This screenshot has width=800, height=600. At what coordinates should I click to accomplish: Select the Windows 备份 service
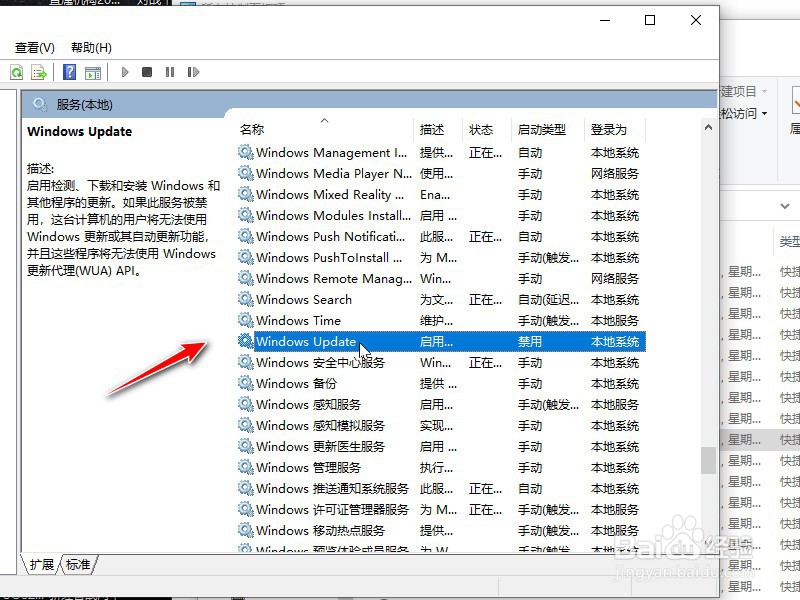pyautogui.click(x=441, y=383)
